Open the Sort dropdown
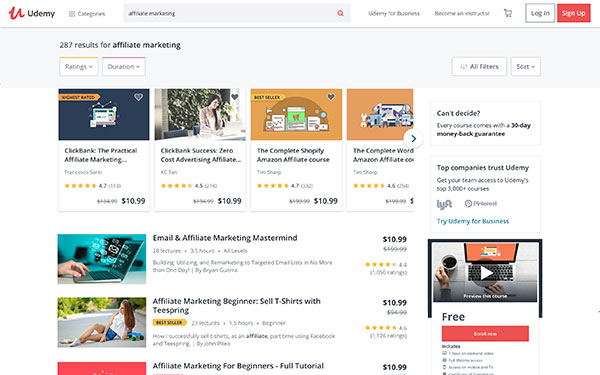 coord(526,67)
